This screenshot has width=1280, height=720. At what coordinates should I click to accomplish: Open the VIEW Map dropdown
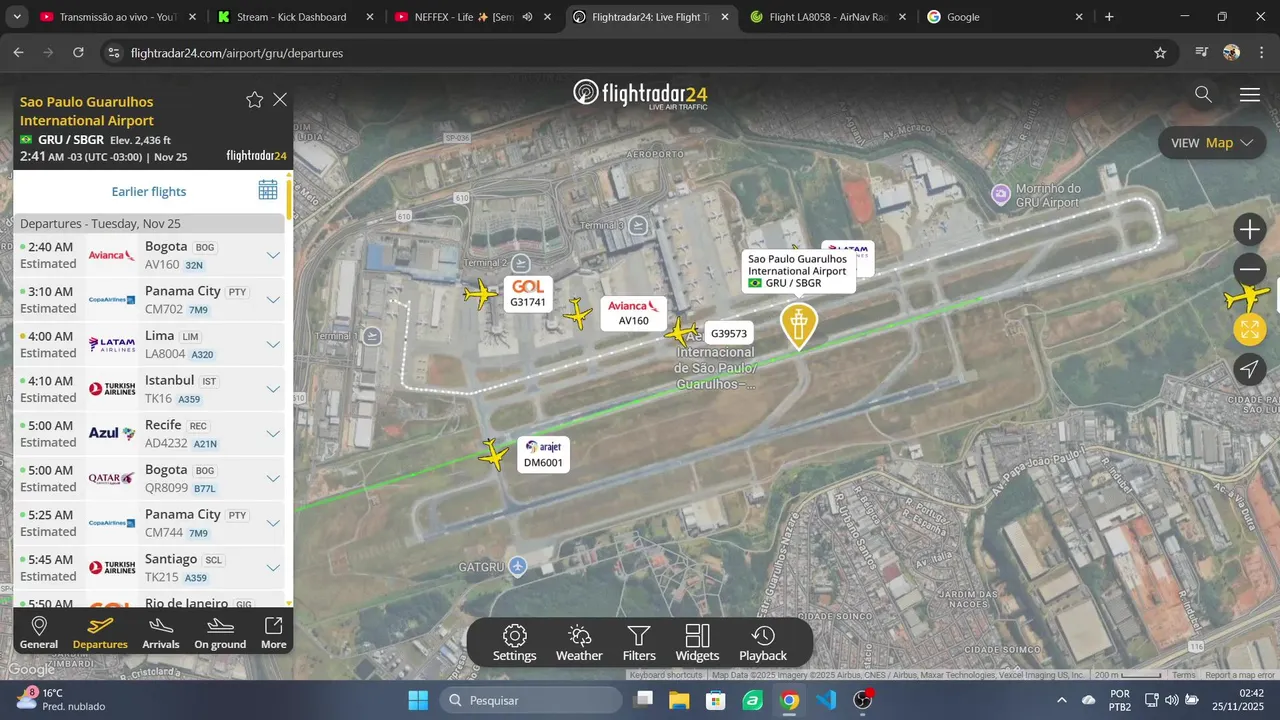pyautogui.click(x=1212, y=143)
